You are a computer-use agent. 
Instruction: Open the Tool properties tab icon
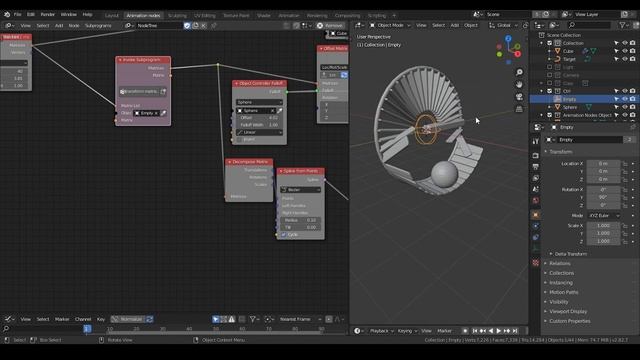(536, 141)
